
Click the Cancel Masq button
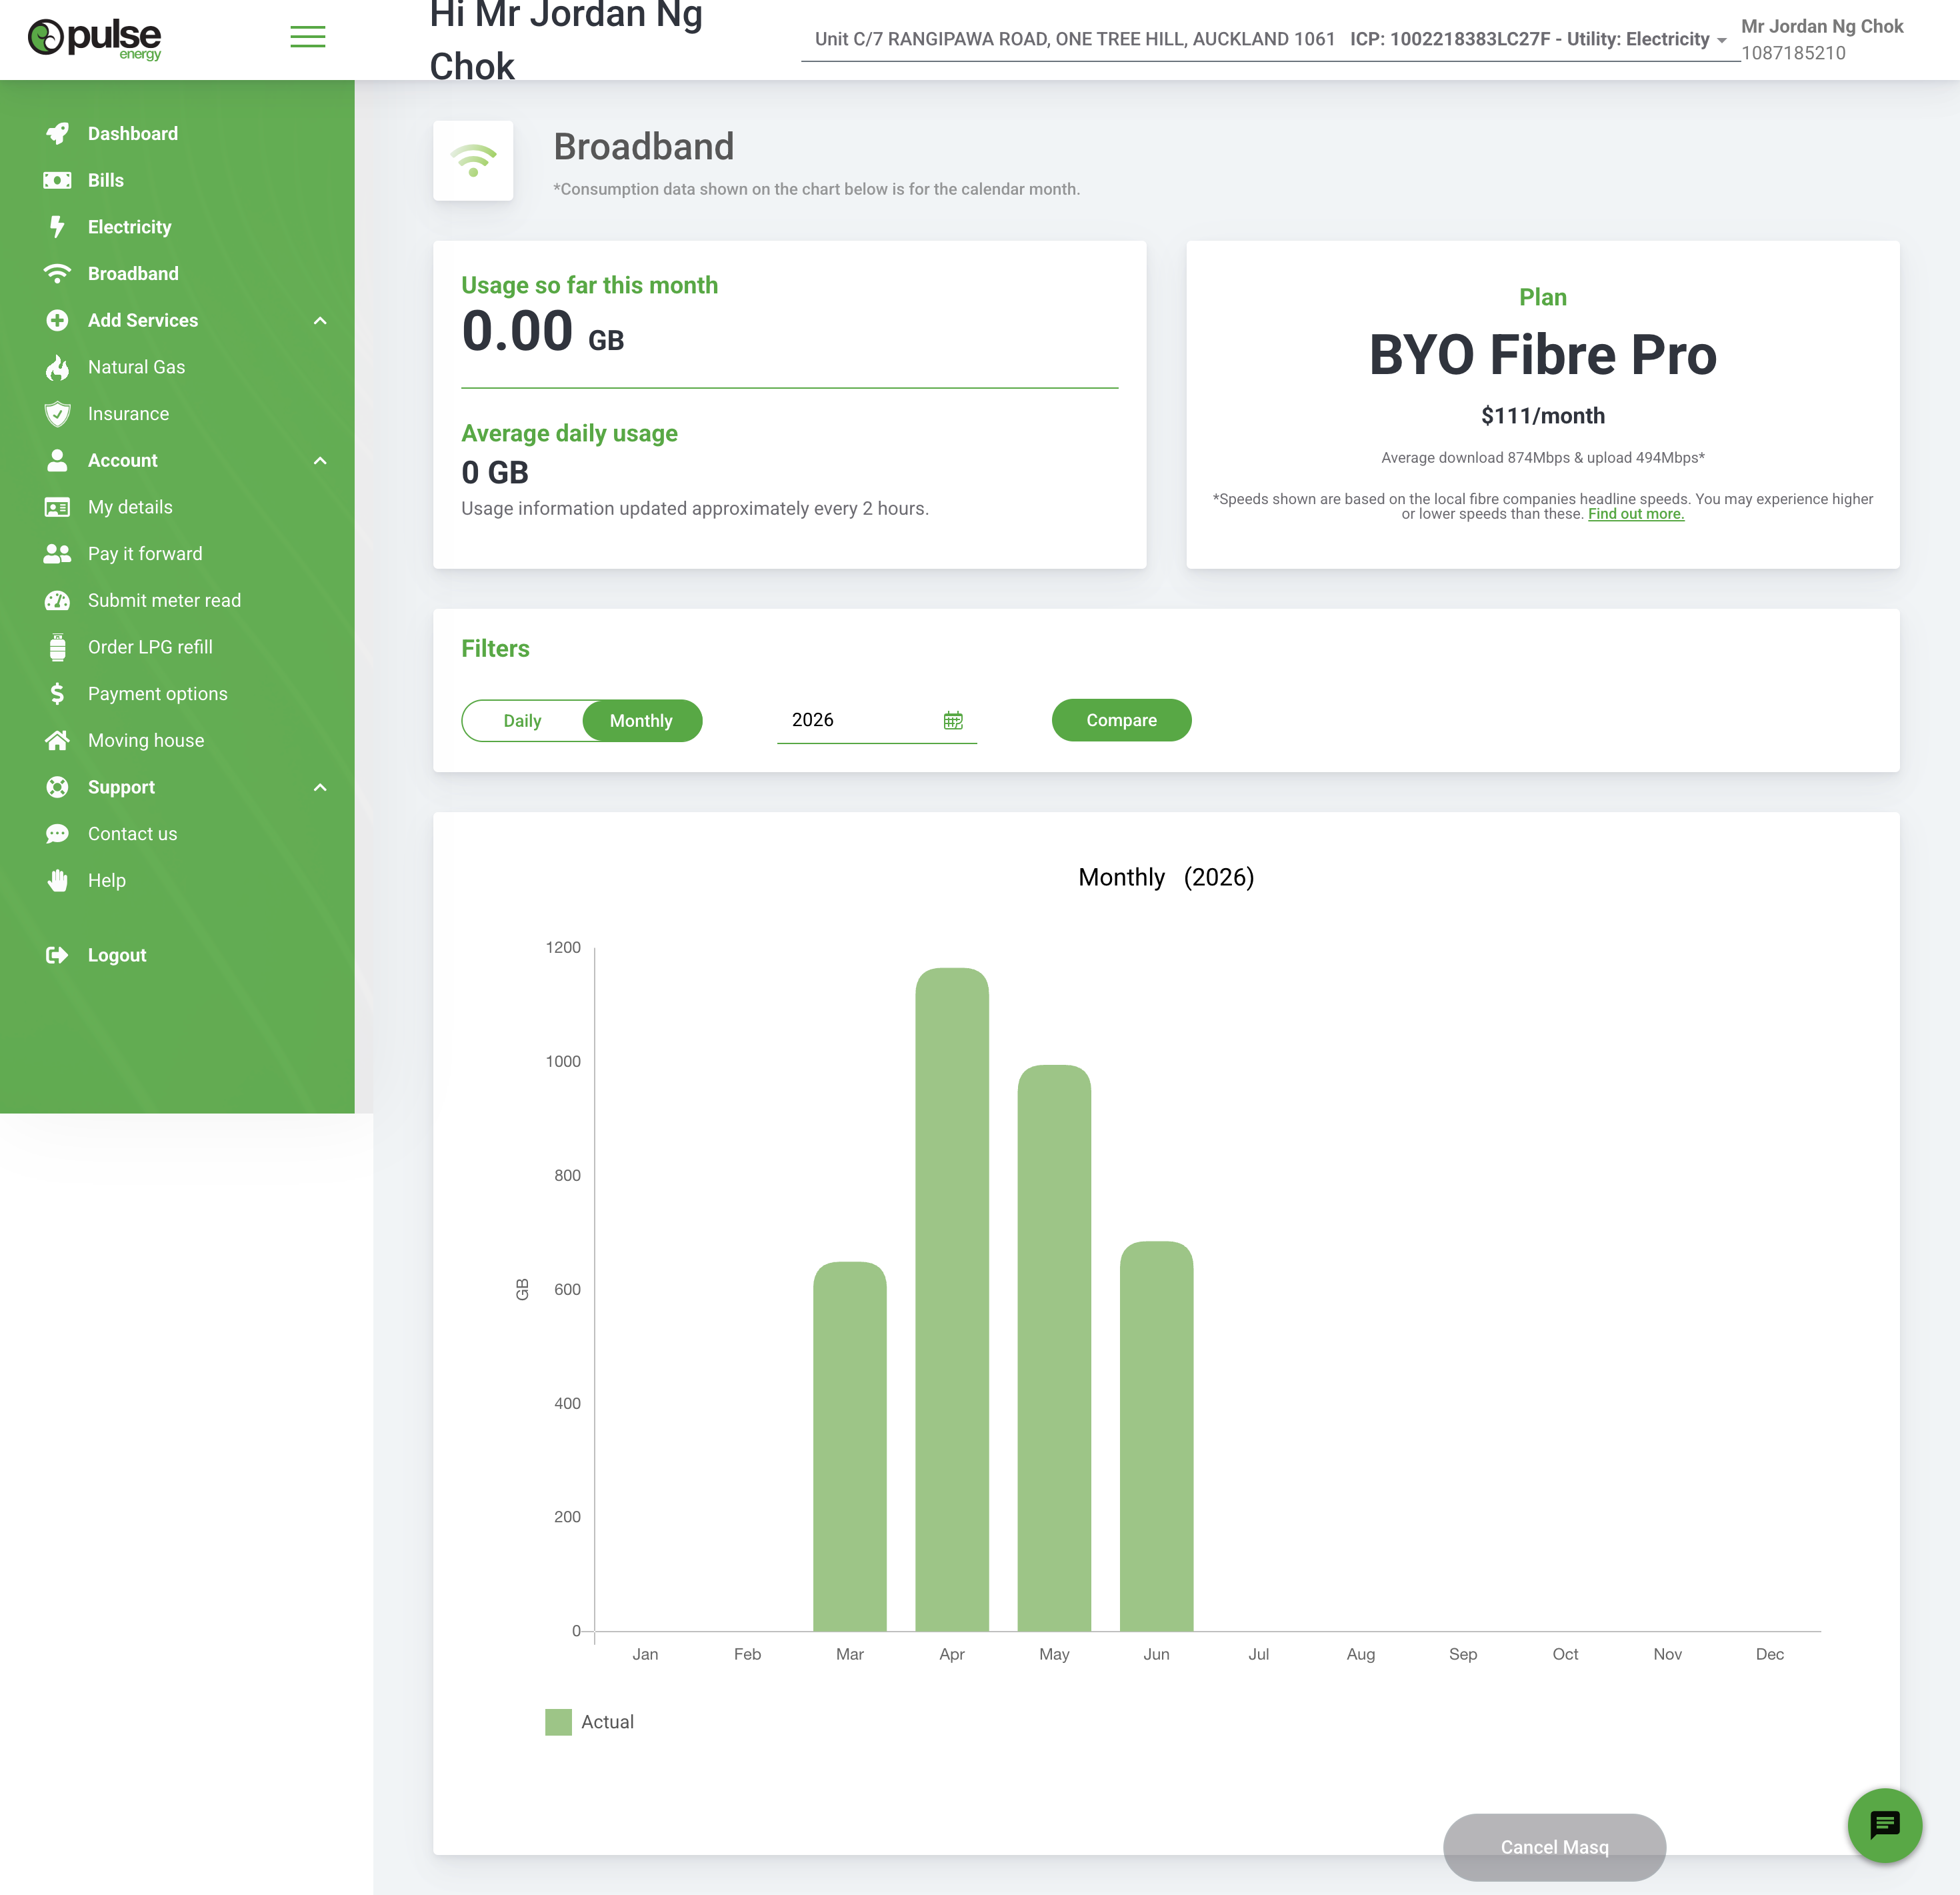click(x=1554, y=1847)
